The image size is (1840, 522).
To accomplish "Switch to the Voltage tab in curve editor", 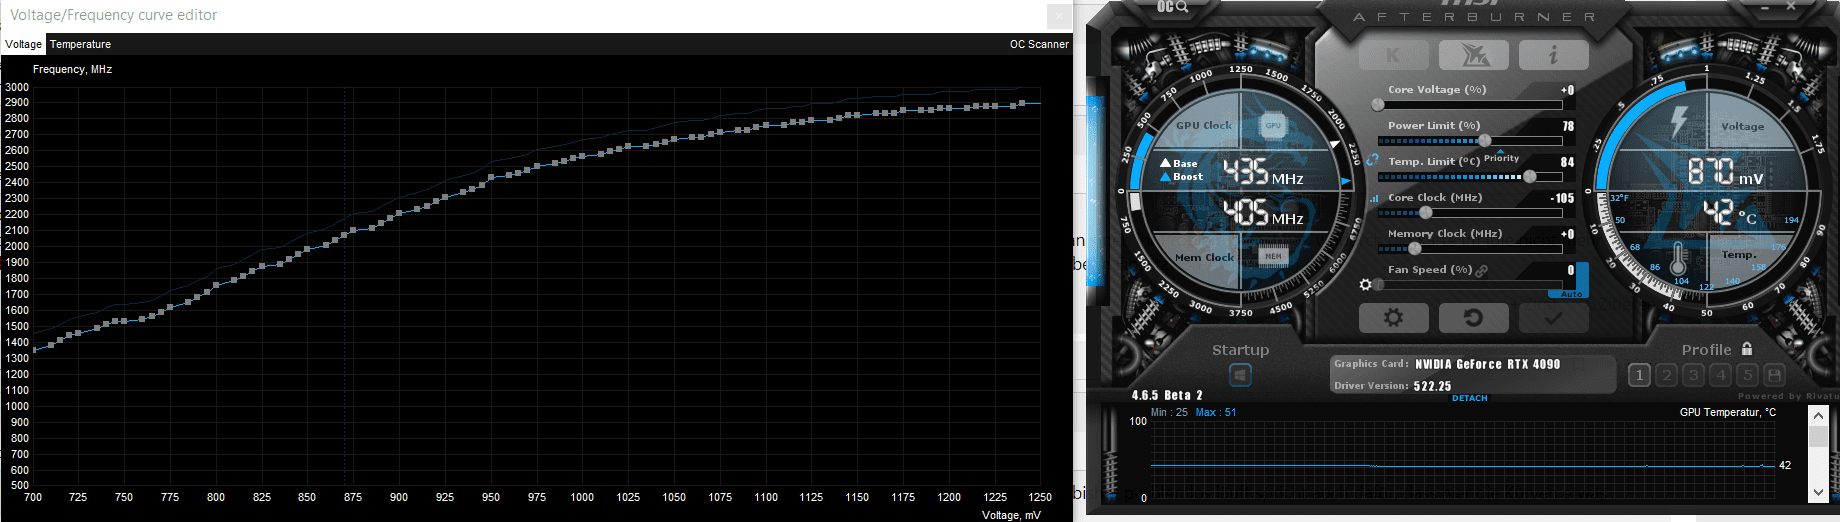I will (x=23, y=44).
